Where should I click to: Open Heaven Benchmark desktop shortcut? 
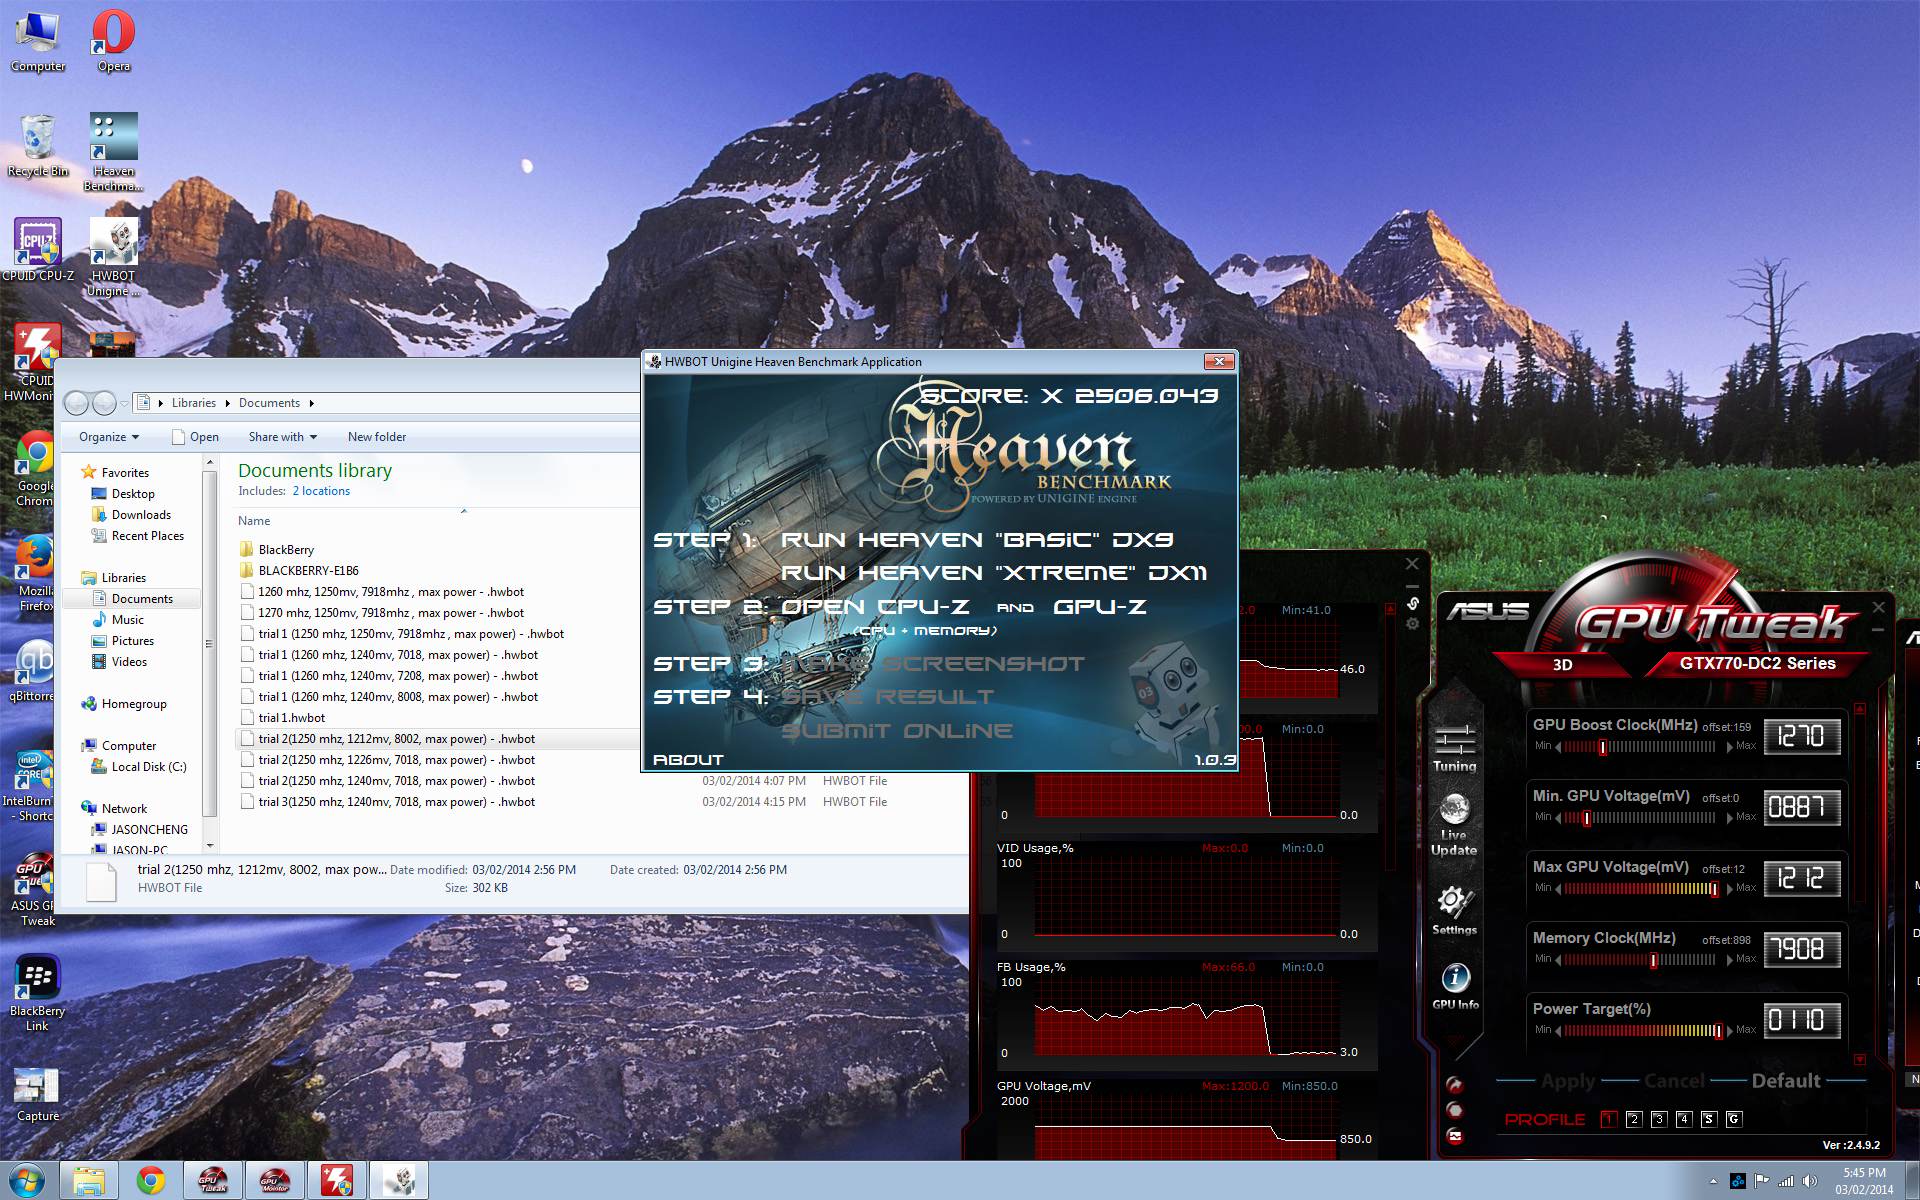(x=113, y=152)
